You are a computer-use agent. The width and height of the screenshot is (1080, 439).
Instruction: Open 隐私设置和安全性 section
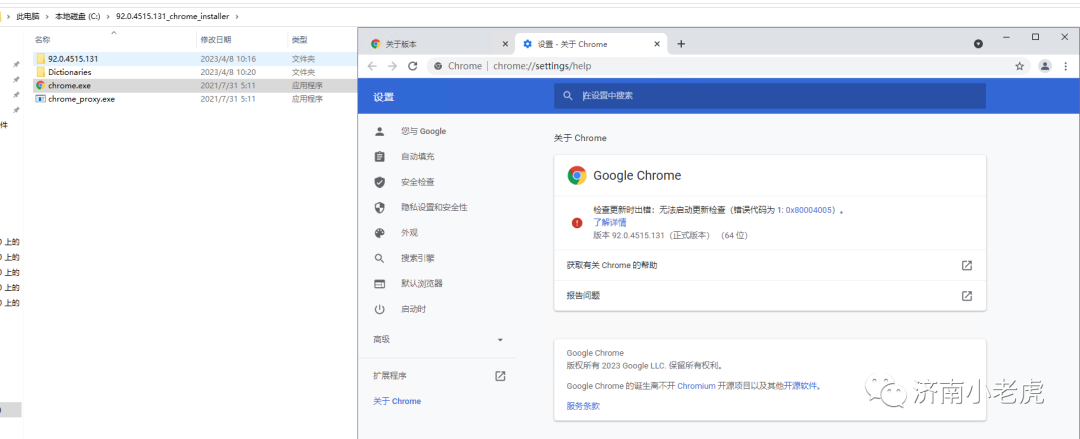click(x=435, y=207)
